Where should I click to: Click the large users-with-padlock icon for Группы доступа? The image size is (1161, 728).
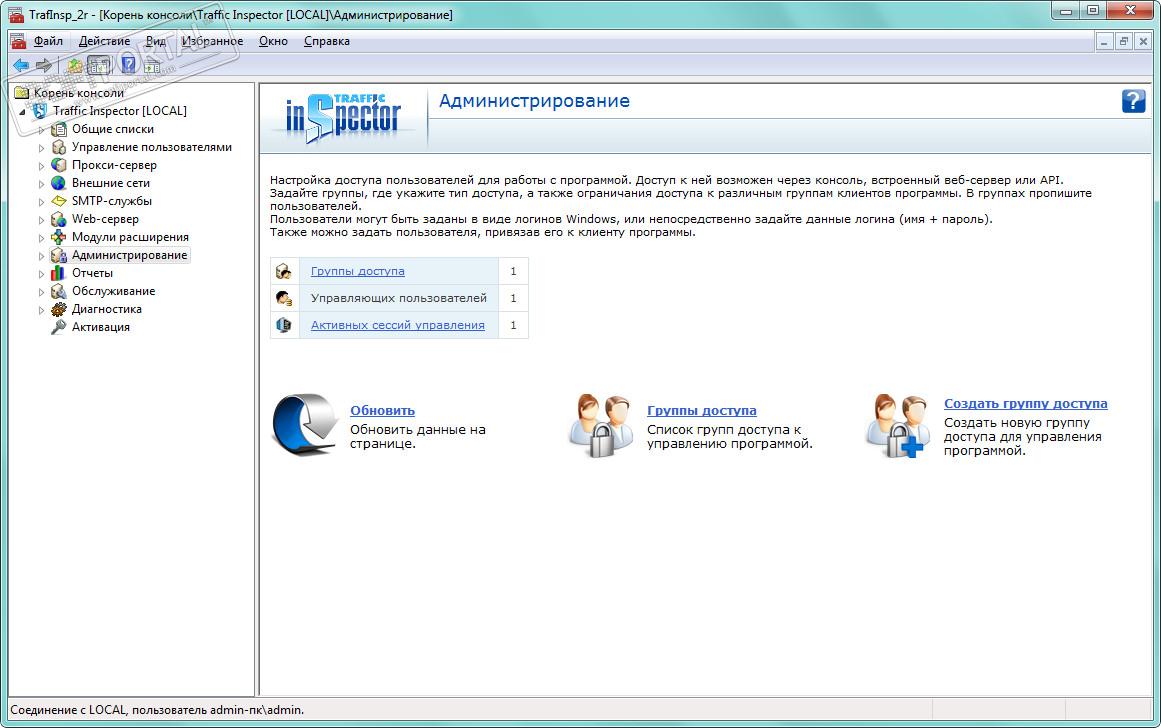tap(601, 426)
